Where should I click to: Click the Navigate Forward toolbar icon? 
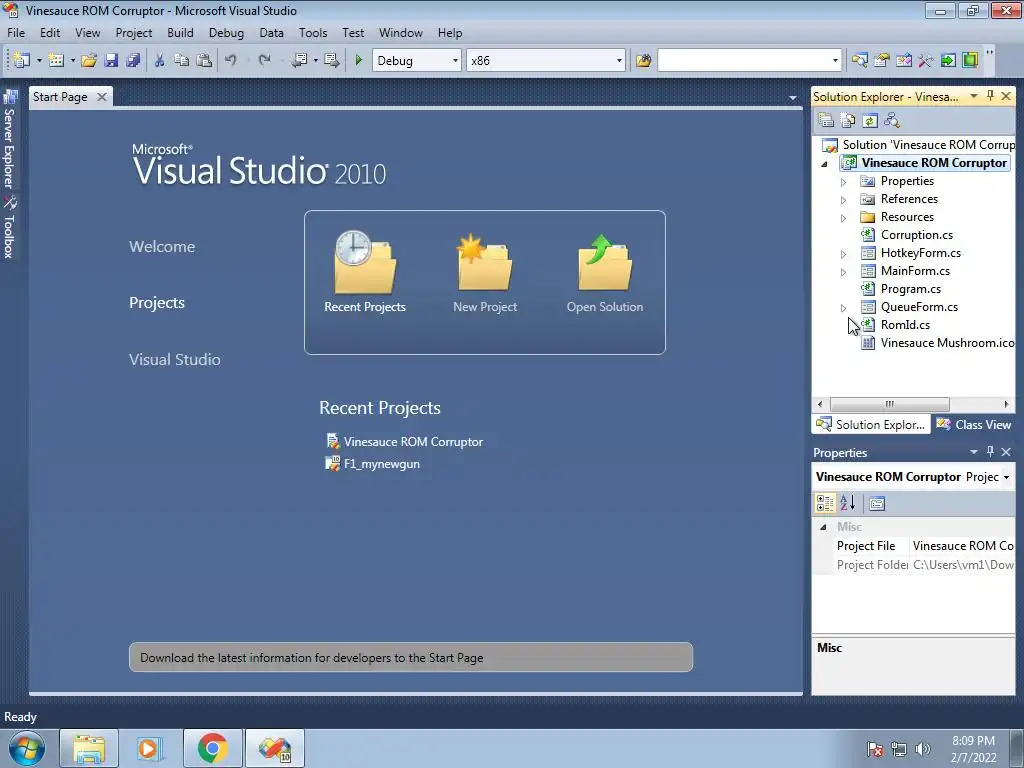332,60
